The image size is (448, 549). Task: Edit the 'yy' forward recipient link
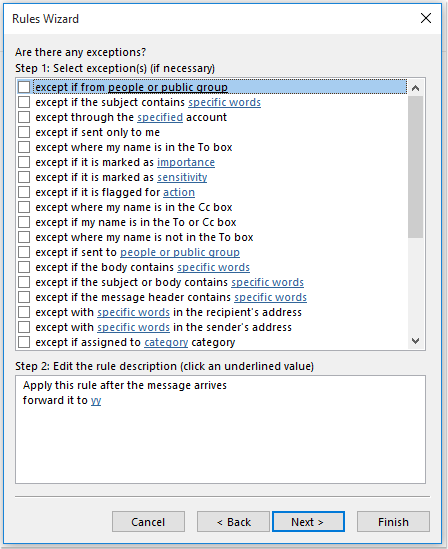click(96, 400)
